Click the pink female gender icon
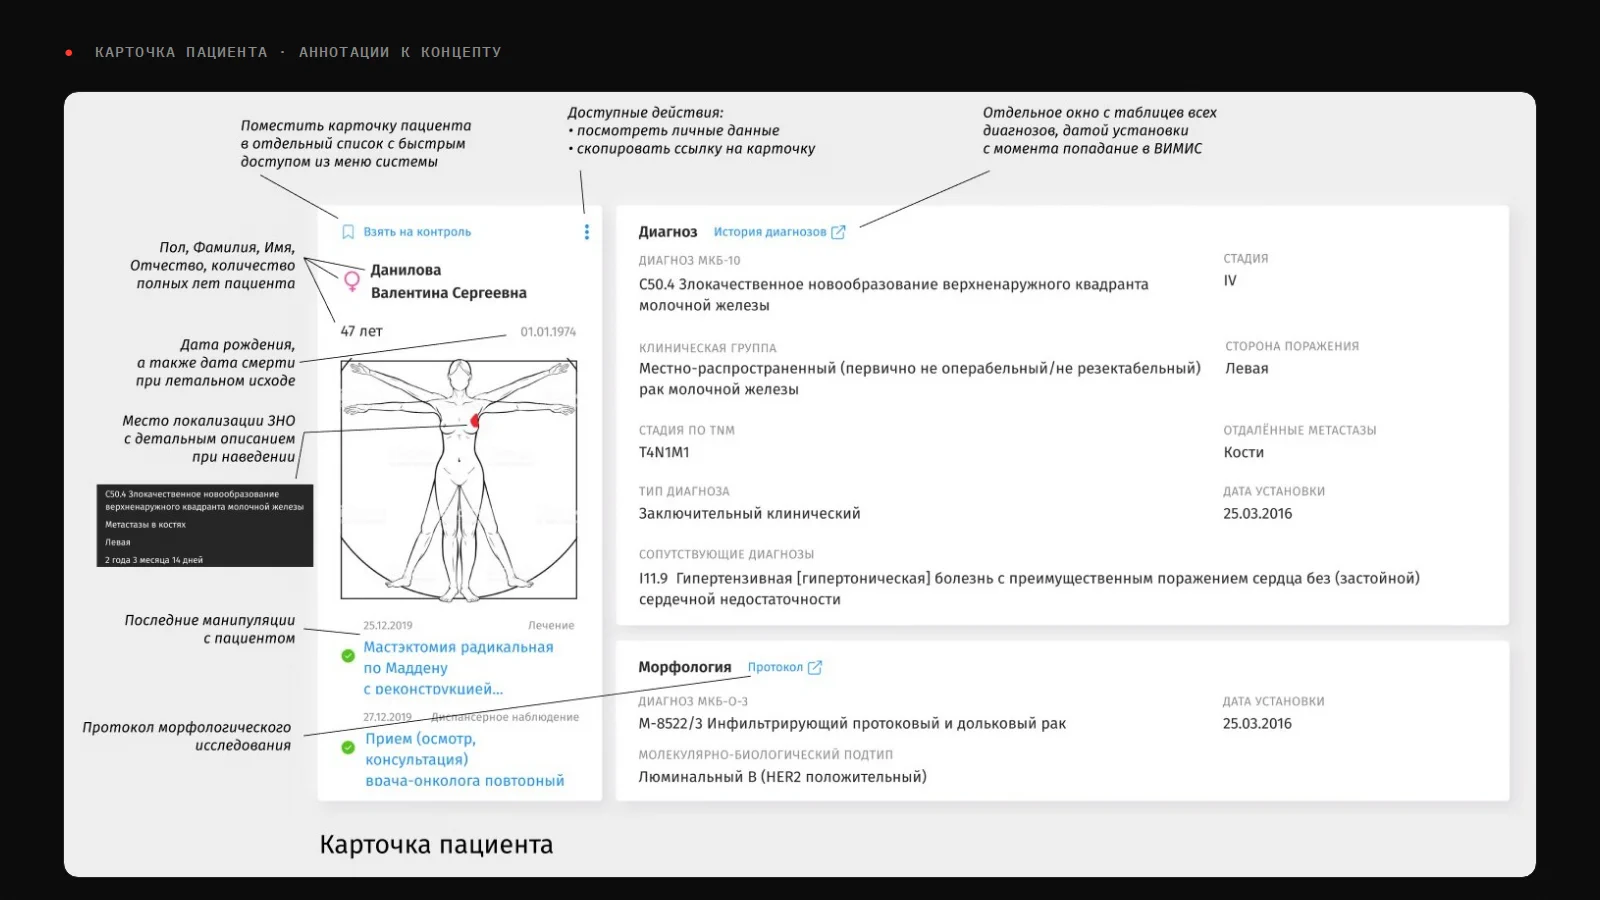The height and width of the screenshot is (900, 1600). [x=352, y=281]
